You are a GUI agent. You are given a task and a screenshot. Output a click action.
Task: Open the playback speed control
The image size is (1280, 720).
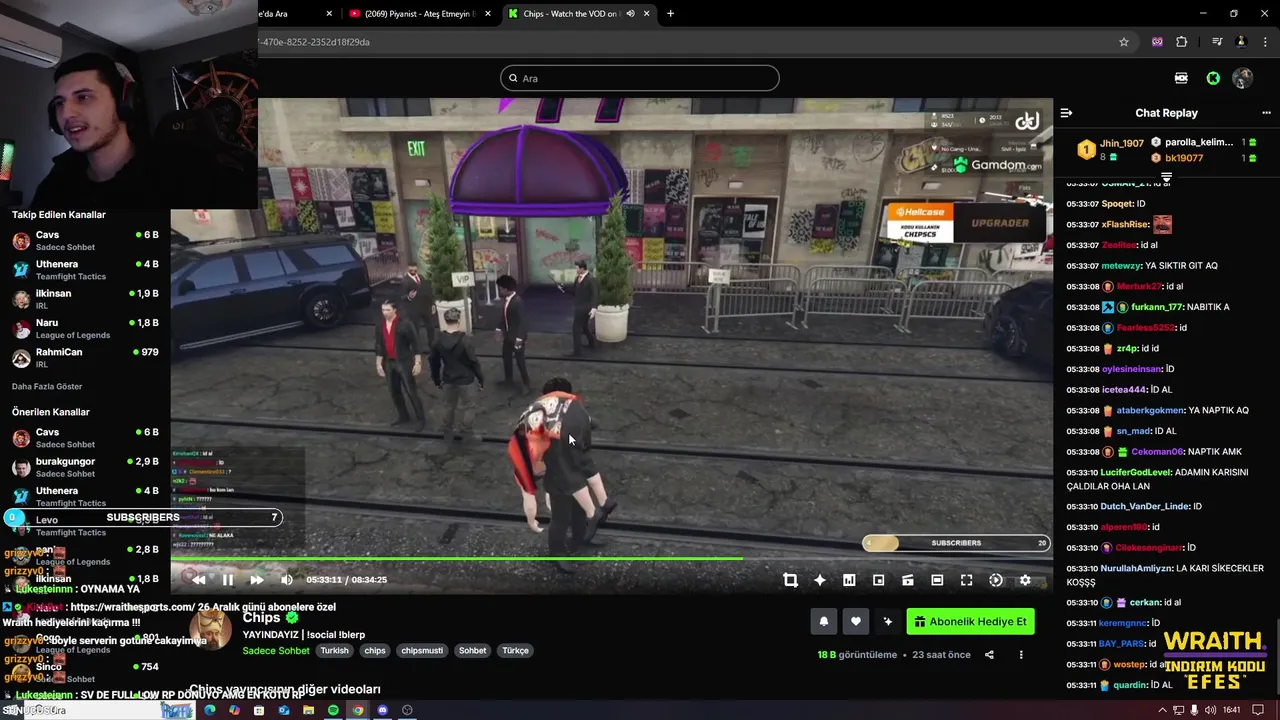[x=996, y=580]
